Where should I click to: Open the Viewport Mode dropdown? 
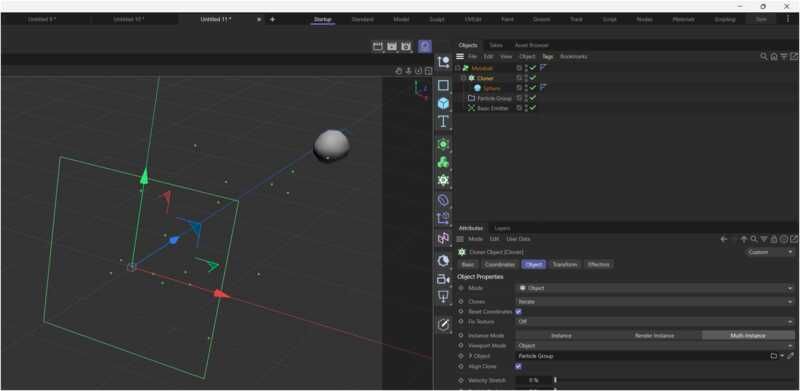click(655, 346)
